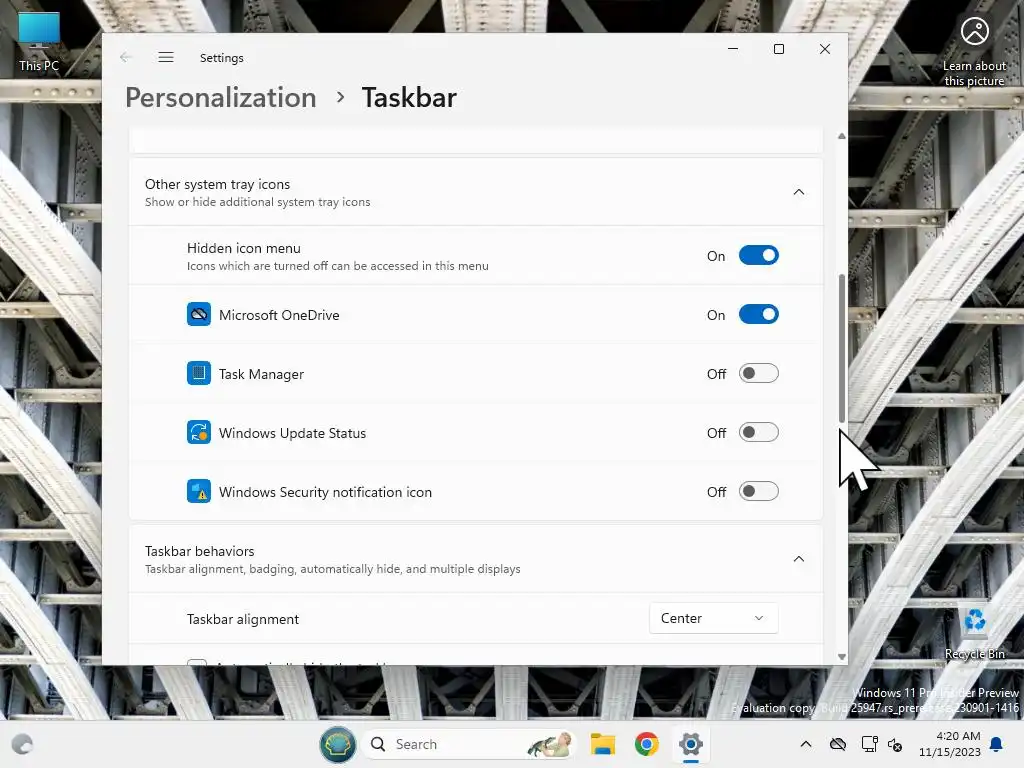Click the widgets icon at taskbar left

(22, 744)
